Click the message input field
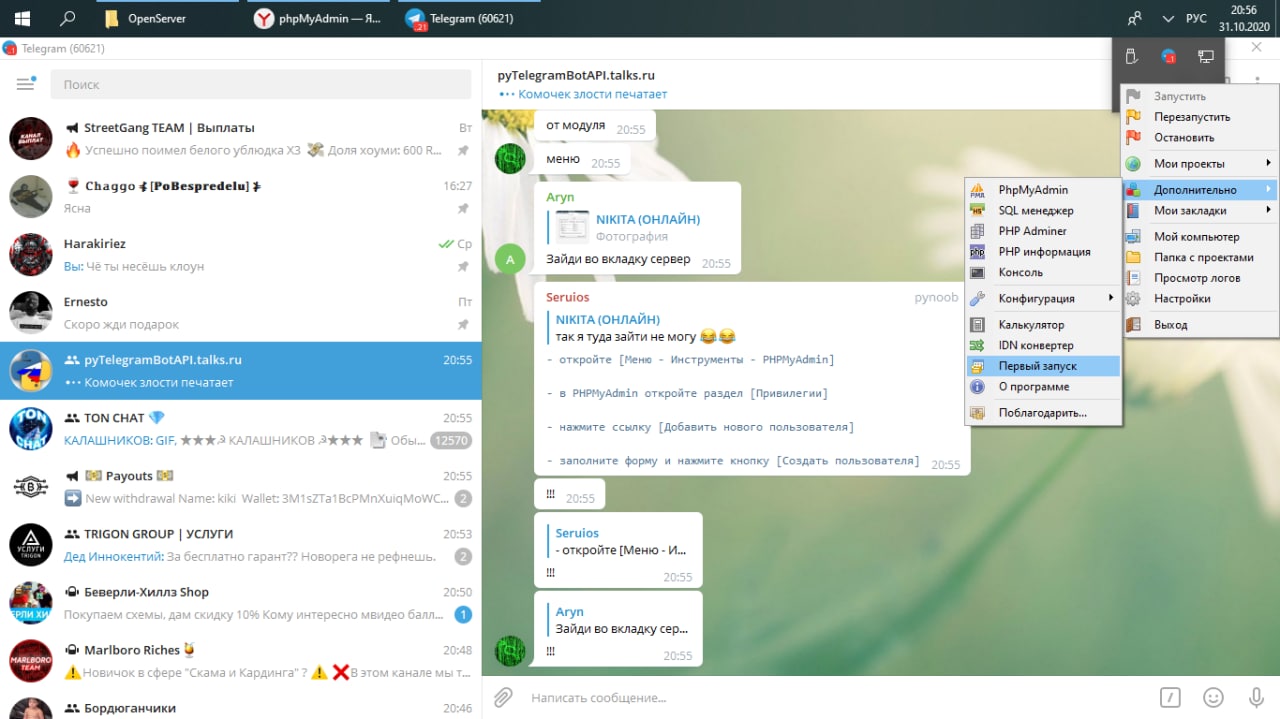 pos(835,697)
